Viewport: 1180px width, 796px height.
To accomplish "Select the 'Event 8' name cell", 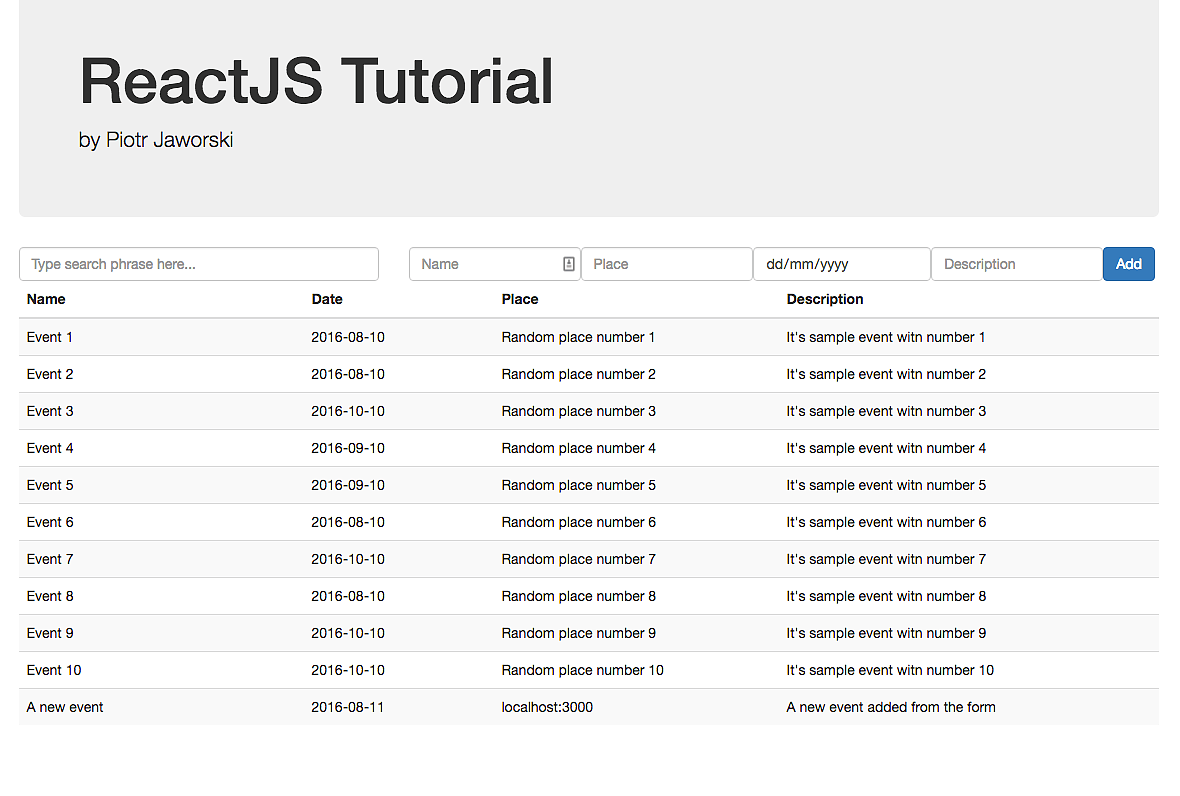I will pos(50,596).
